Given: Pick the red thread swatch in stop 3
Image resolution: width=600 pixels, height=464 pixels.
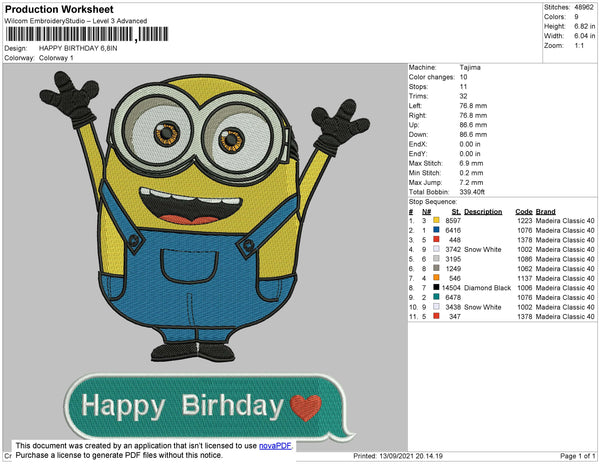Looking at the screenshot, I should (436, 240).
